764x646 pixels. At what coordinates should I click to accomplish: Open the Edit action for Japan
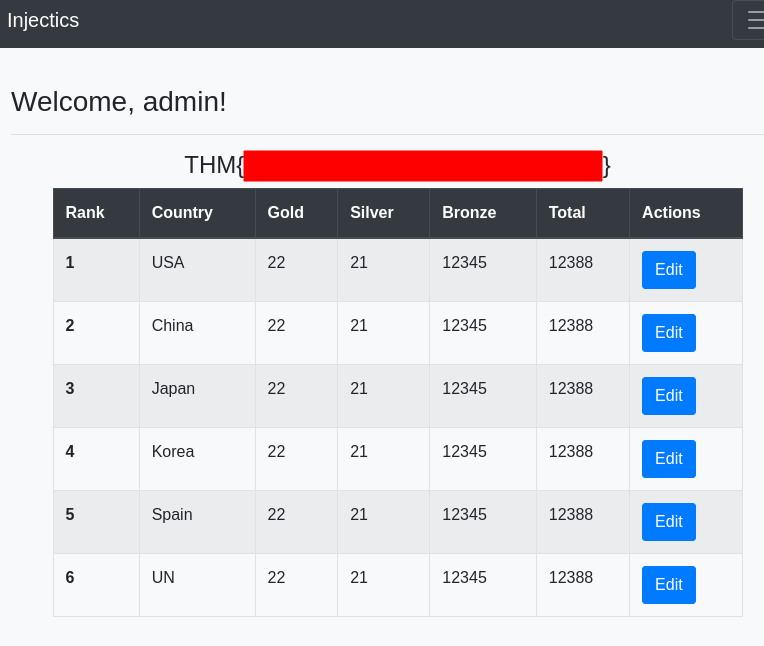point(668,396)
